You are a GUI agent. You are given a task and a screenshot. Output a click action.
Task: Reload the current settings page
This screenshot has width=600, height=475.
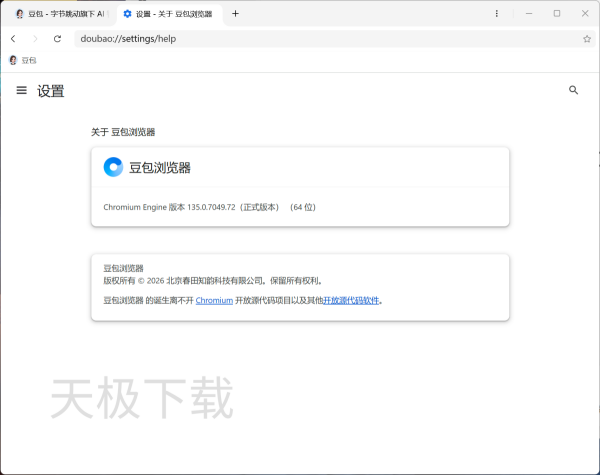[x=57, y=39]
